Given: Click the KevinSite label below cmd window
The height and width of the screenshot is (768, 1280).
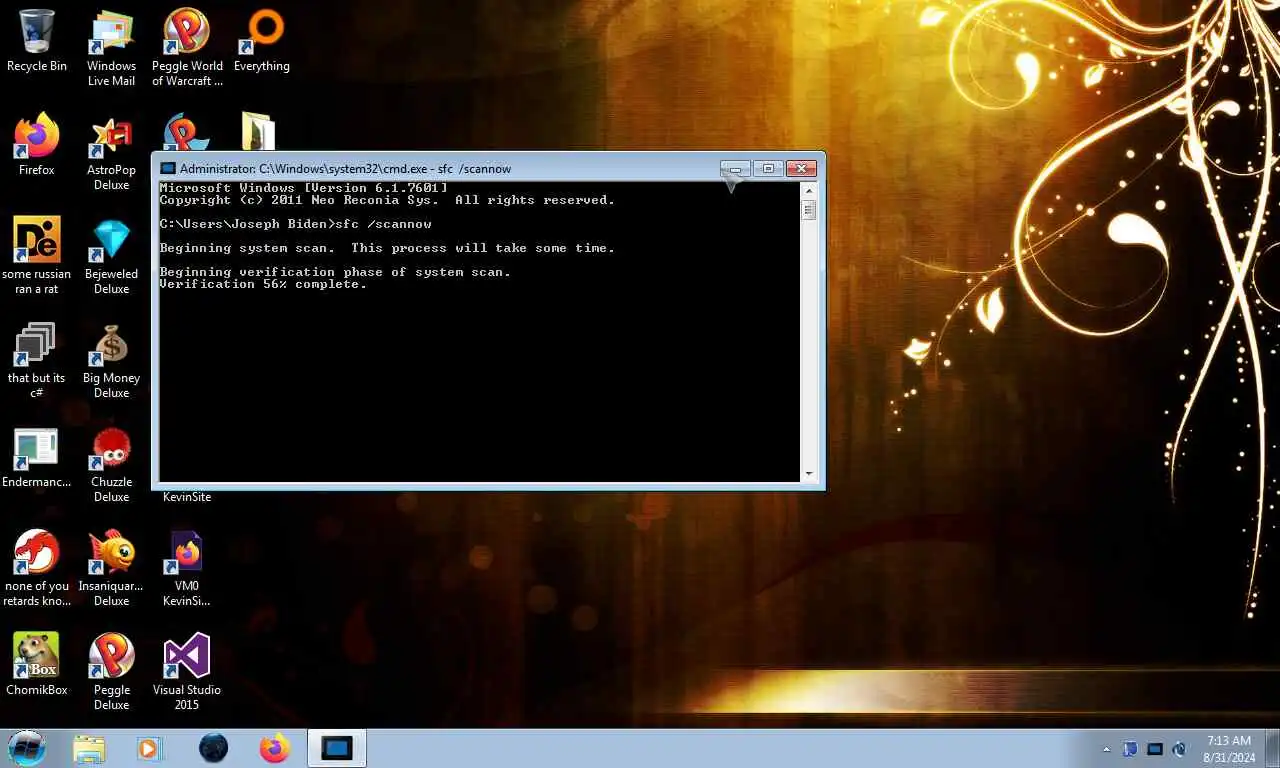Looking at the screenshot, I should point(187,497).
